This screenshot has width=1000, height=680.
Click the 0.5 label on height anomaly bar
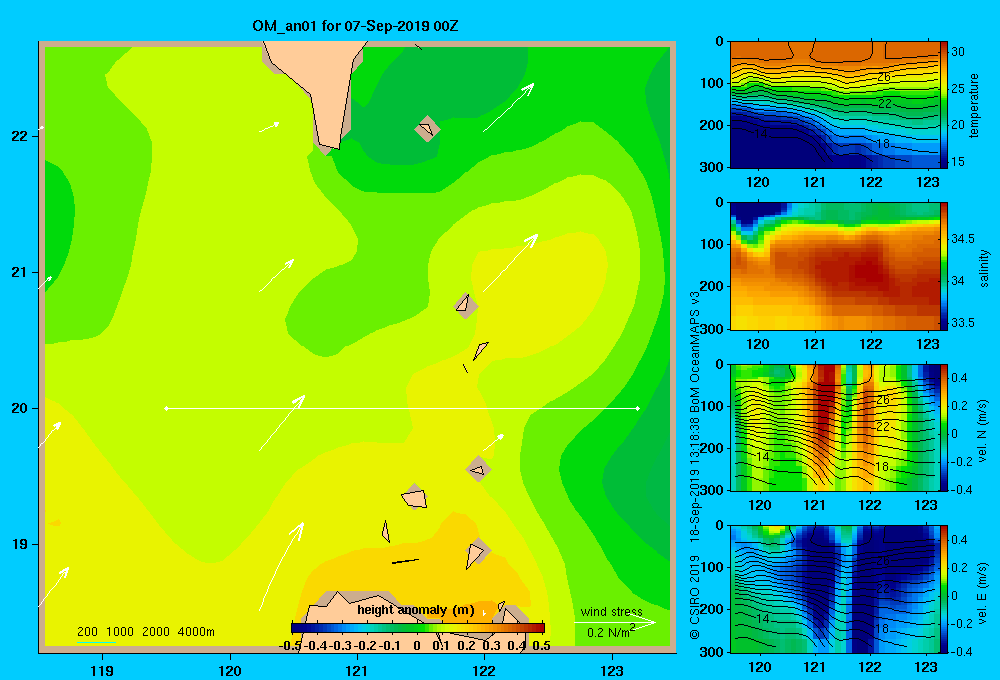[541, 646]
